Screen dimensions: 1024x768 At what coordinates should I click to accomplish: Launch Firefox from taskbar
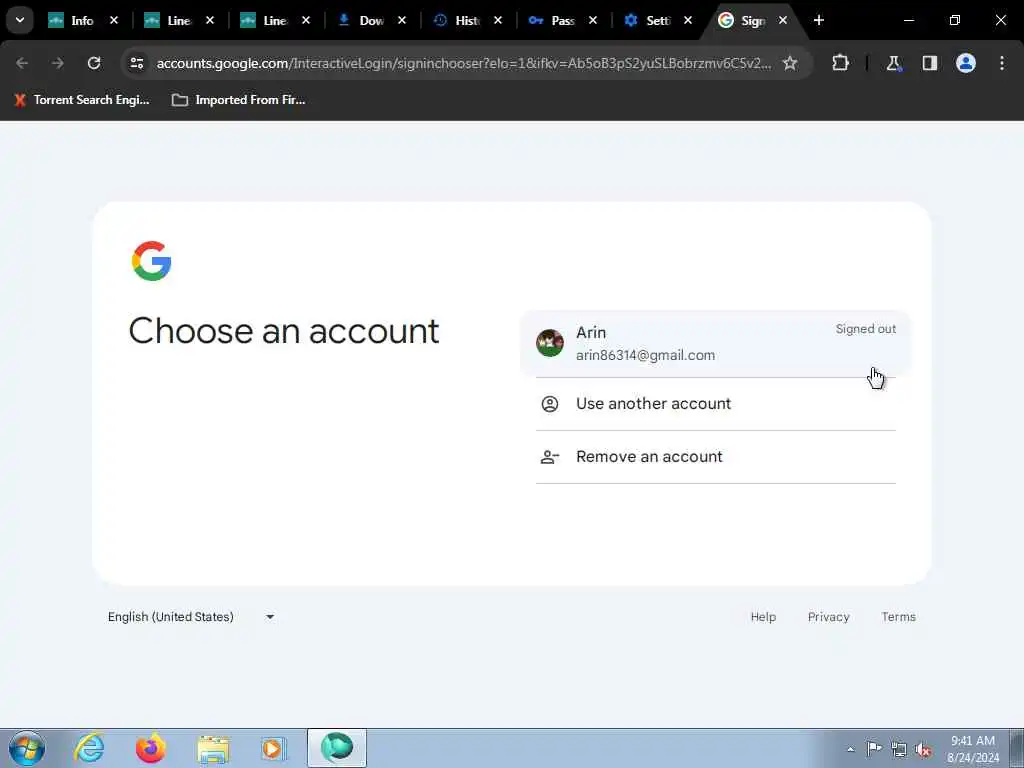click(x=151, y=748)
